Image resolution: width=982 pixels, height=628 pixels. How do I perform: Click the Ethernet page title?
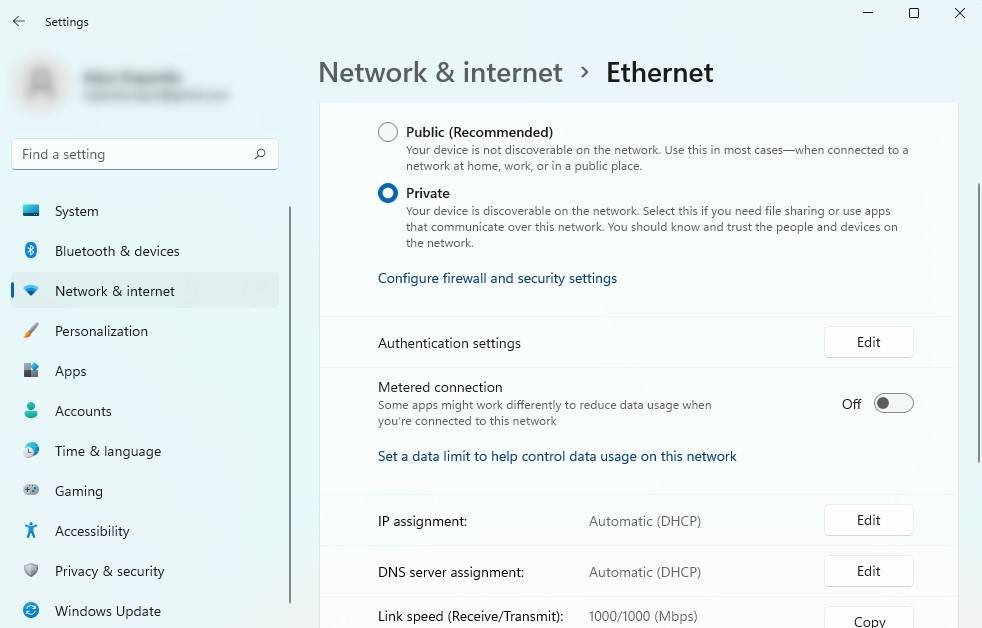pyautogui.click(x=659, y=73)
